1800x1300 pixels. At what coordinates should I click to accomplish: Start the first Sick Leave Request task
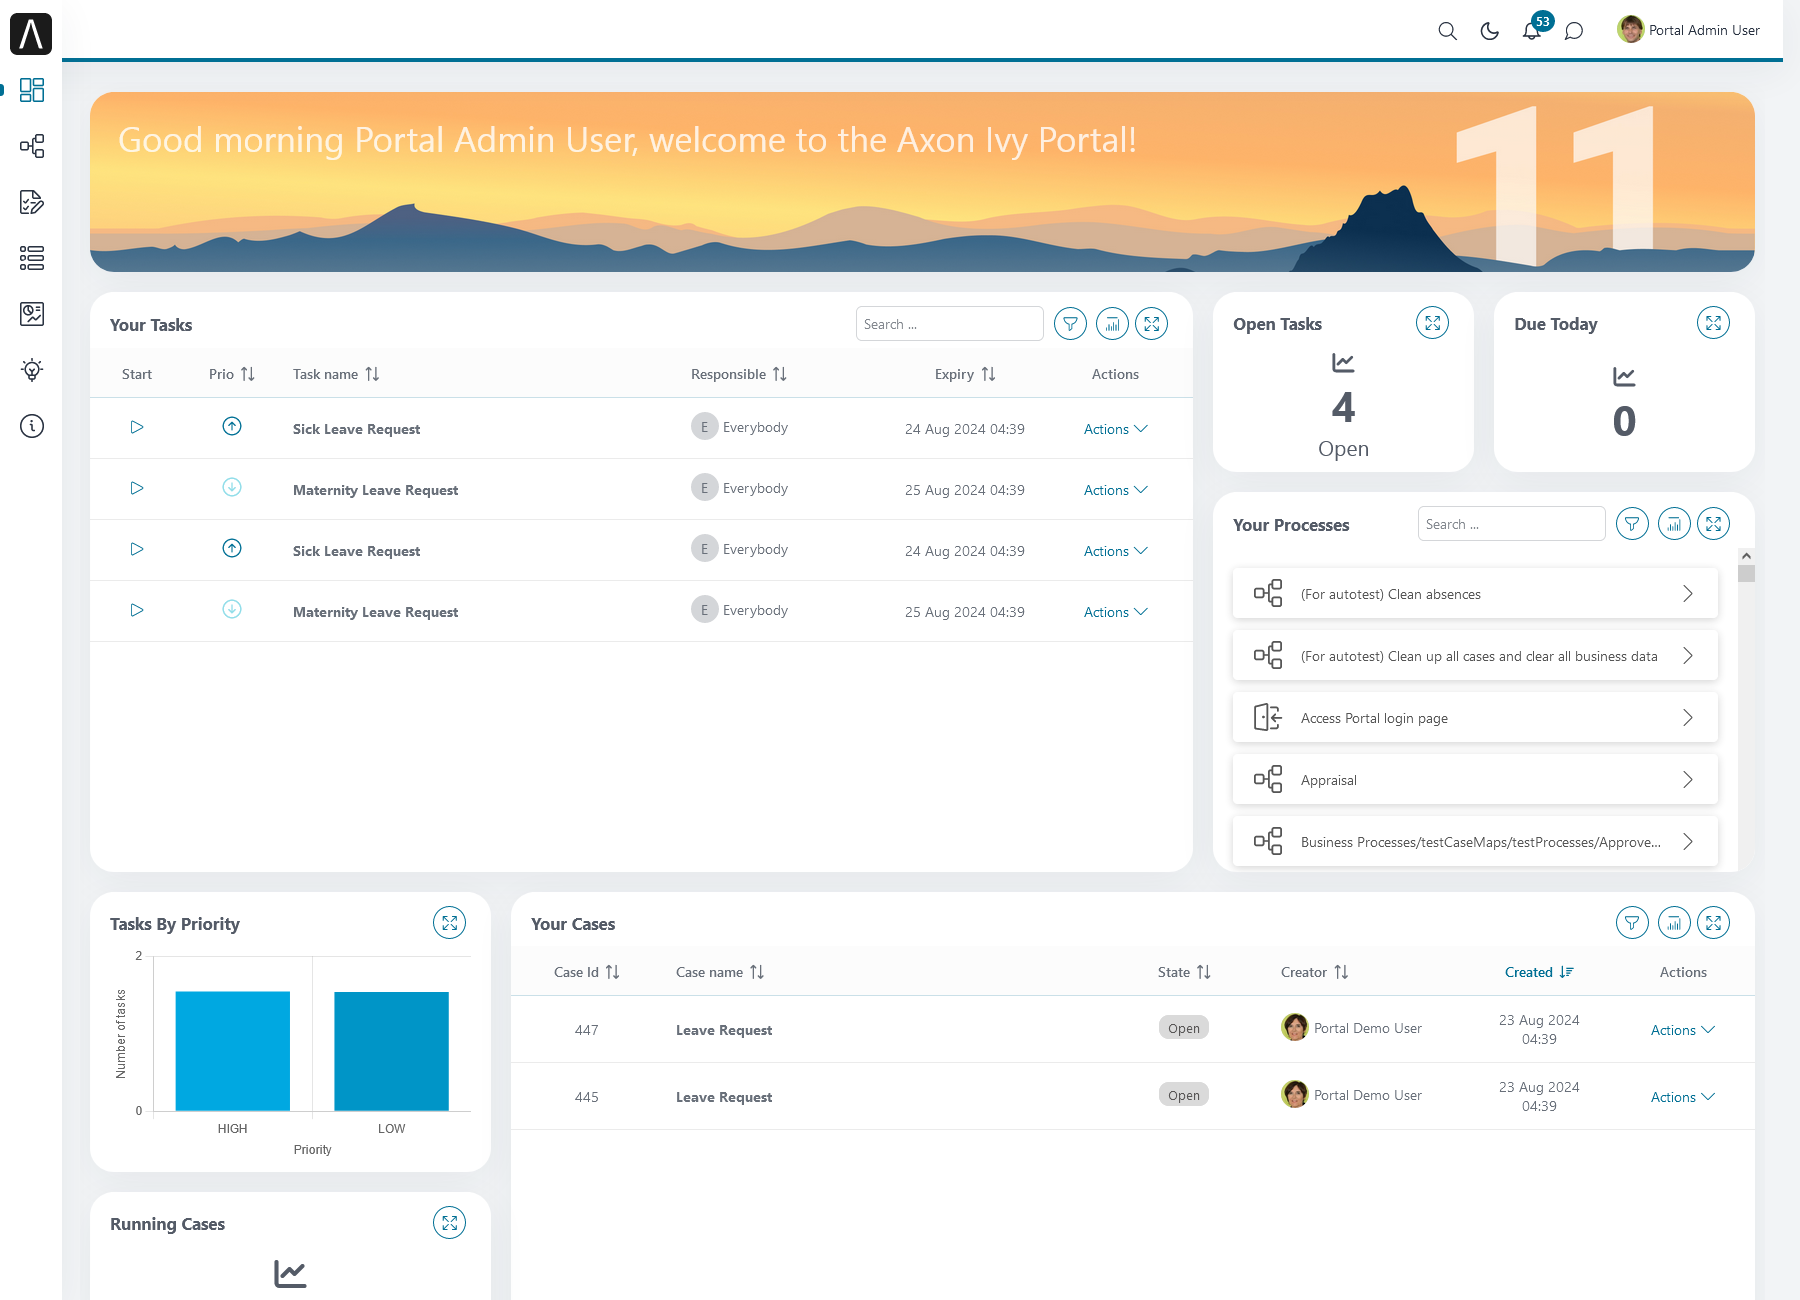tap(137, 427)
